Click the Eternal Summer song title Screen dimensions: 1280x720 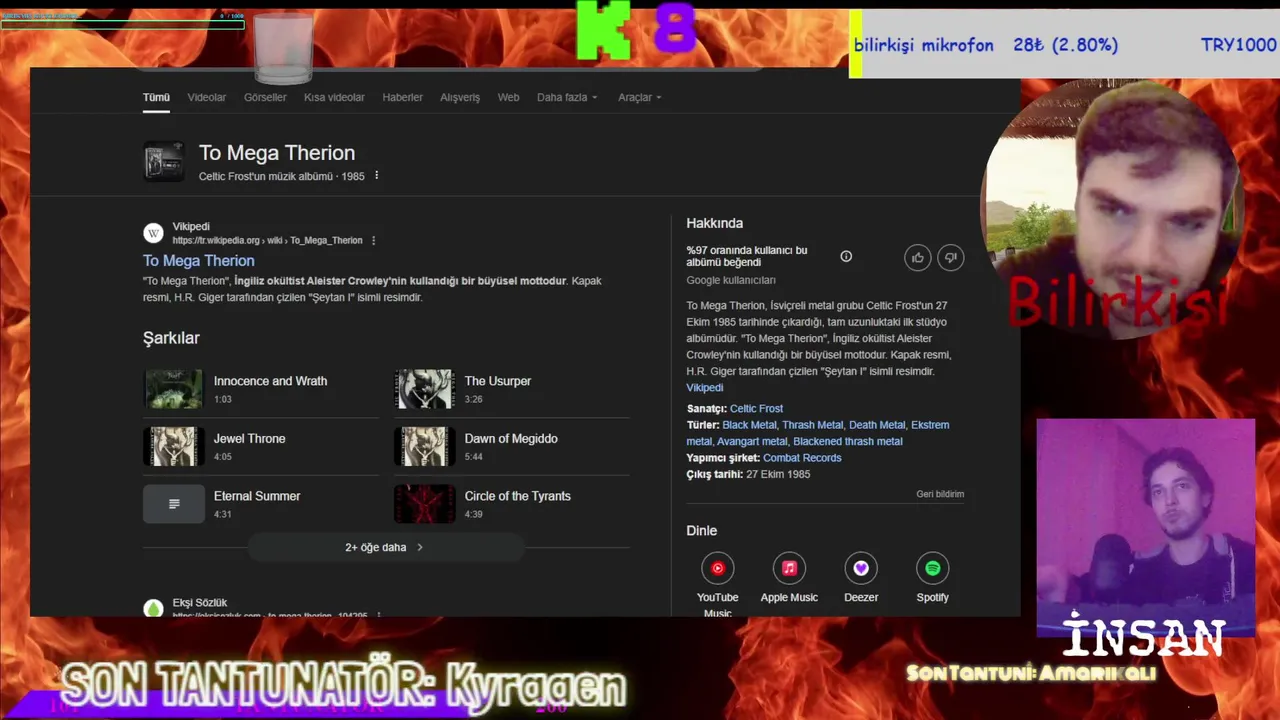(x=257, y=496)
